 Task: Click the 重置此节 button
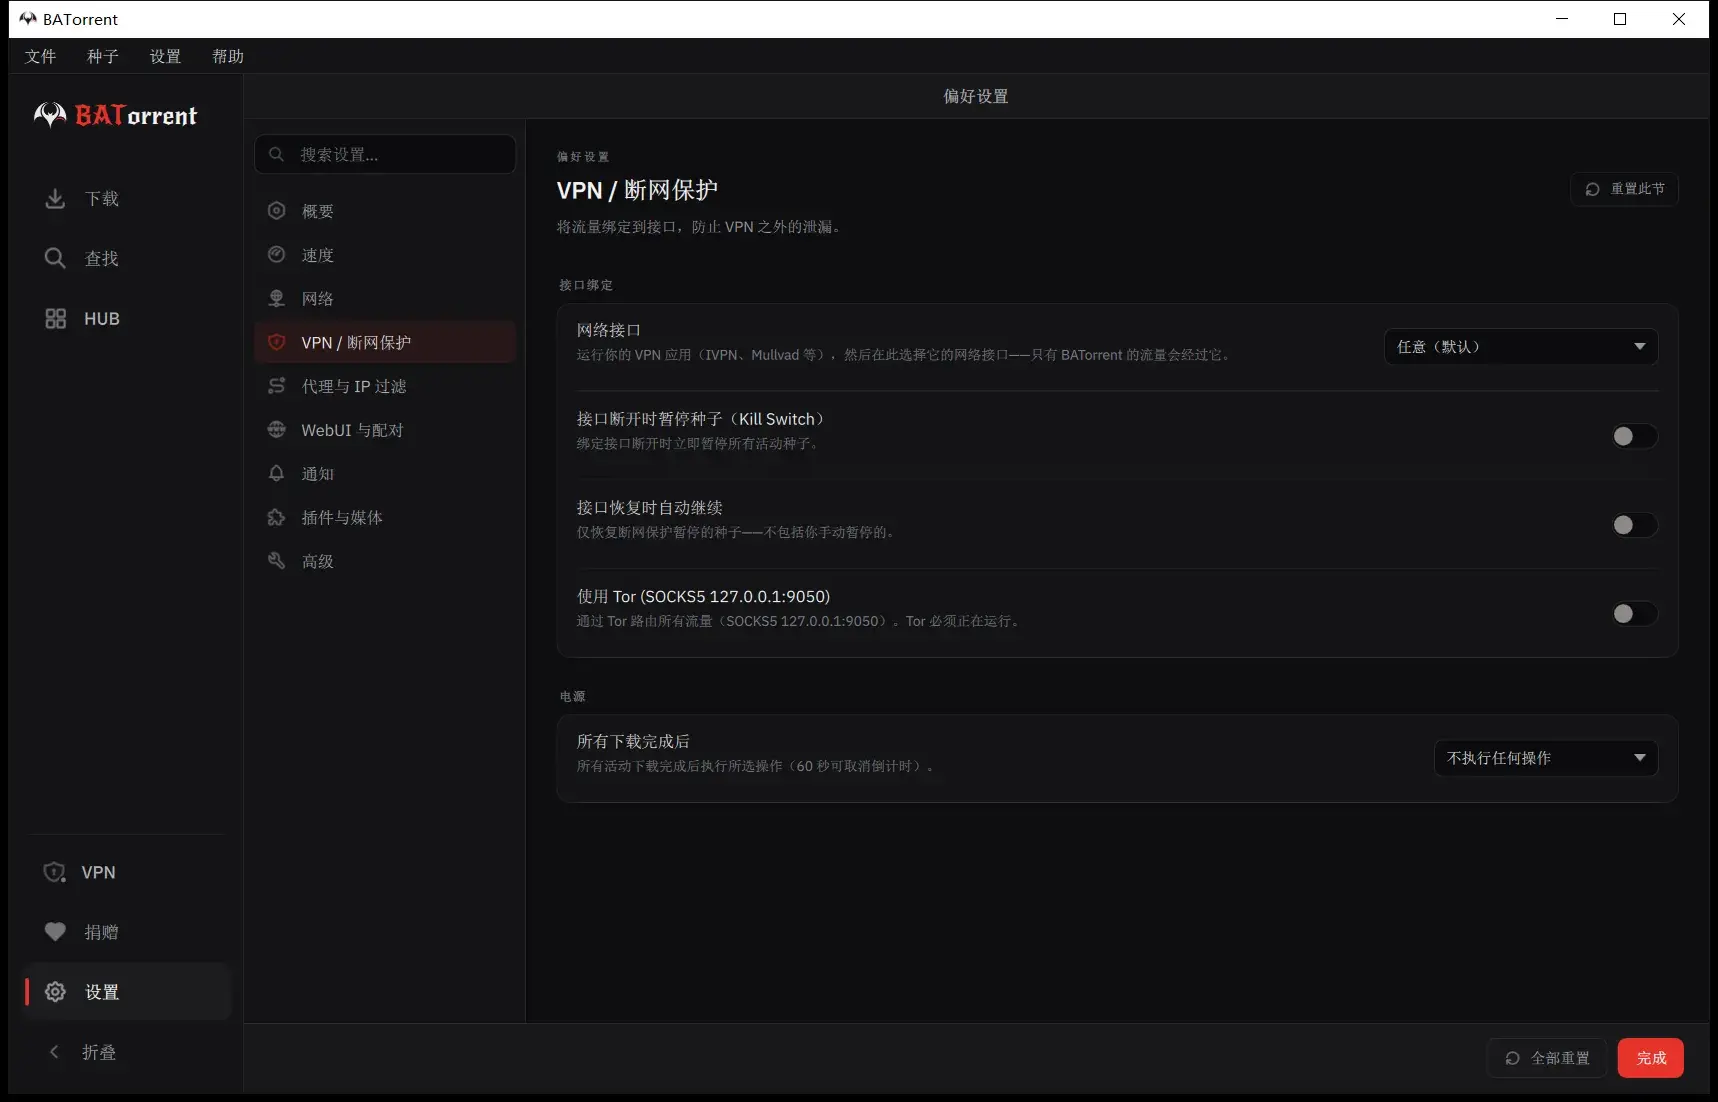pyautogui.click(x=1624, y=189)
